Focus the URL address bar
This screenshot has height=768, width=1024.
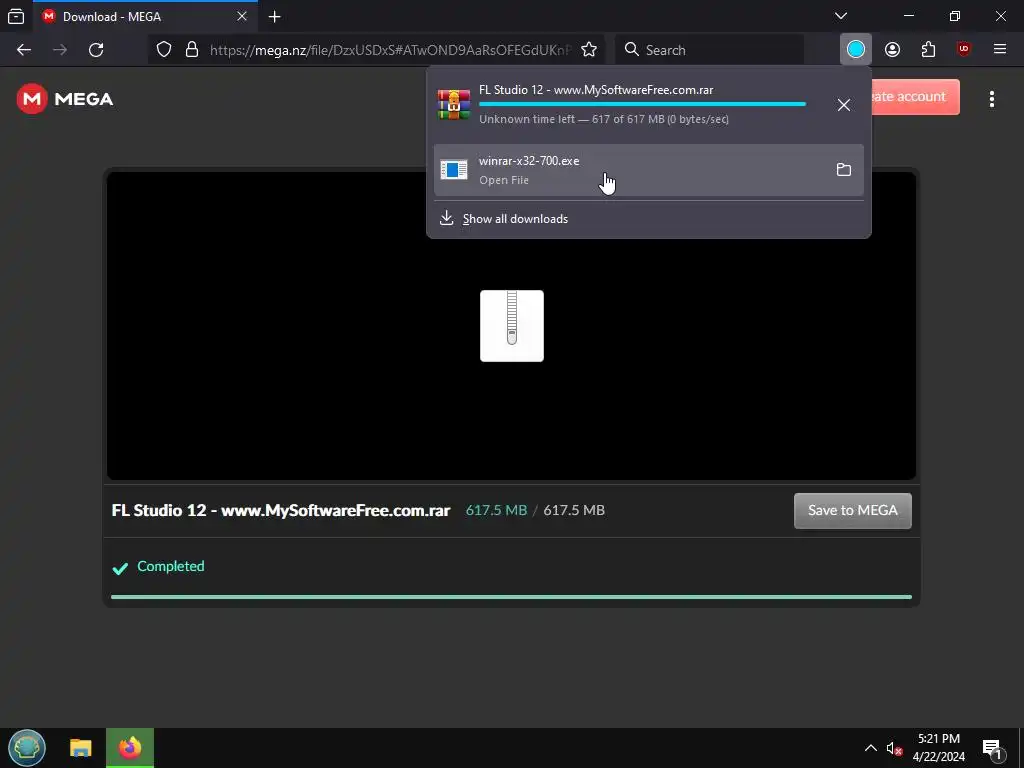391,50
